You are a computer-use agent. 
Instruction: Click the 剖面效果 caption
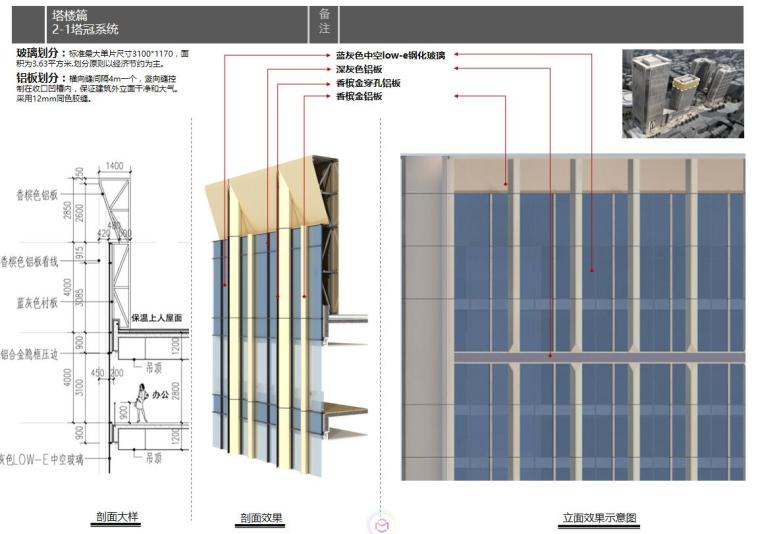[261, 518]
